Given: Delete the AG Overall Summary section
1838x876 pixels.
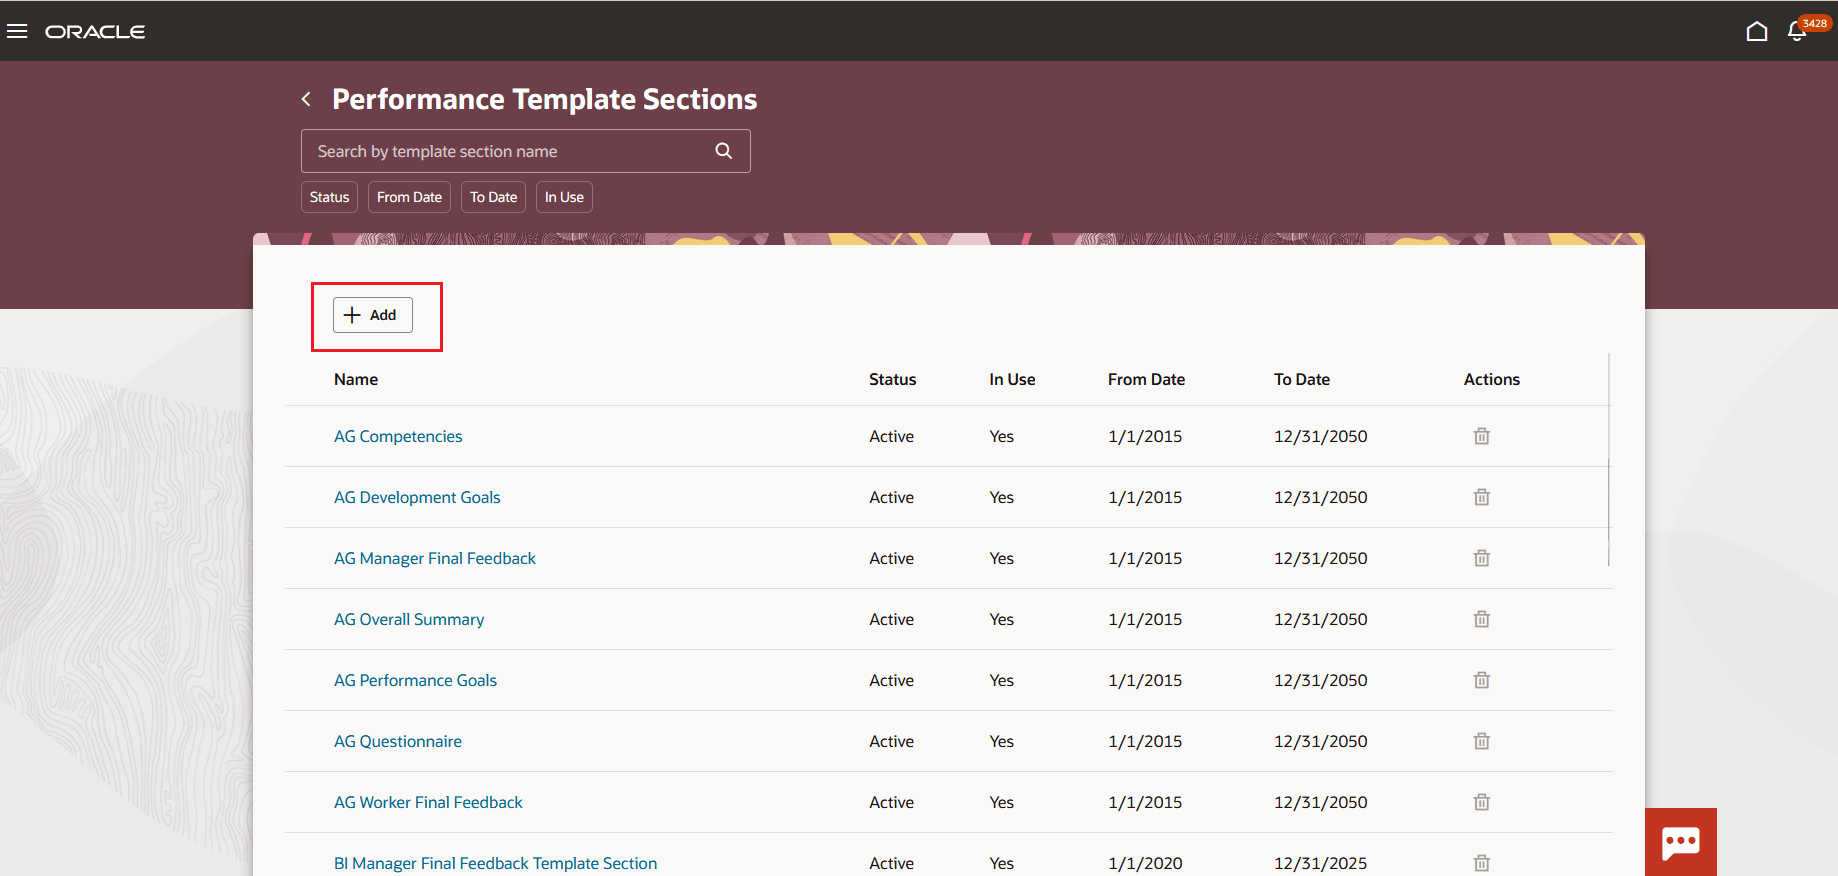Looking at the screenshot, I should (x=1481, y=619).
